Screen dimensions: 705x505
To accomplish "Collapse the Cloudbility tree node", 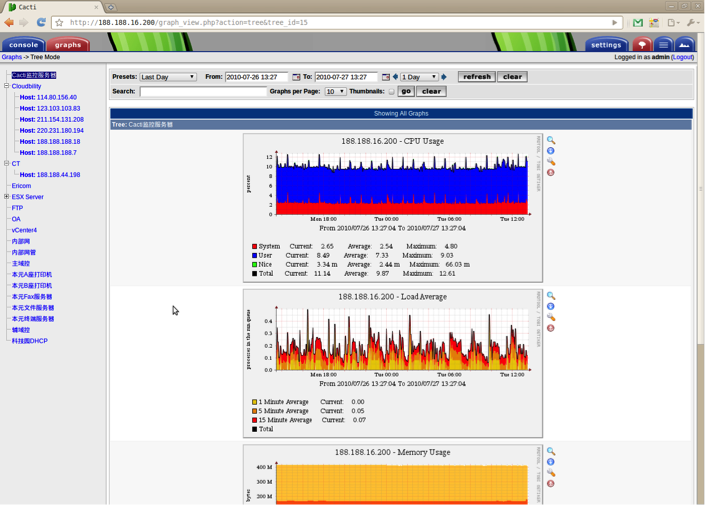I will click(7, 85).
